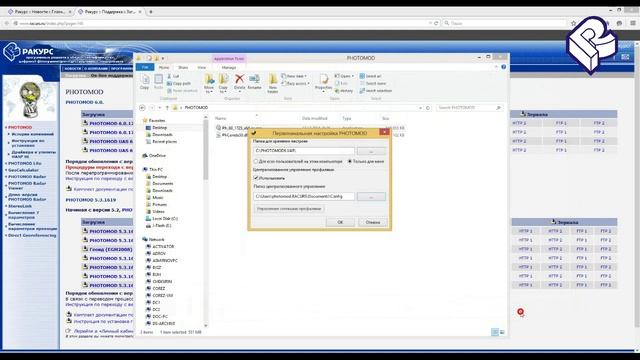
Task: Switch to the Explorer View tab
Action: coord(202,67)
